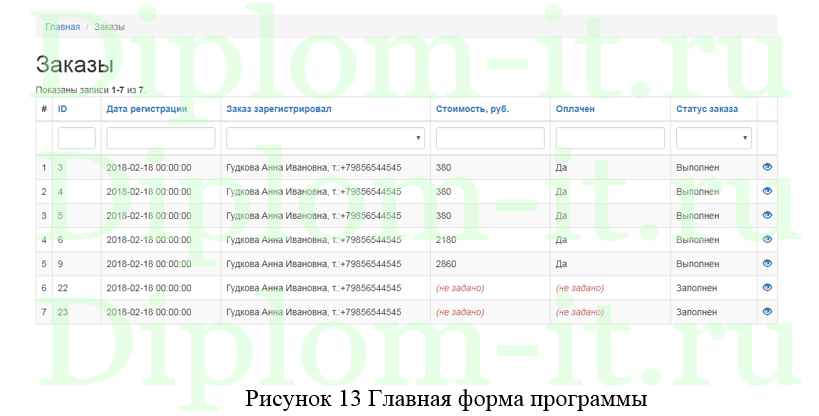Image resolution: width=819 pixels, height=416 pixels.
Task: Click the Заказы breadcrumb item
Action: point(109,27)
